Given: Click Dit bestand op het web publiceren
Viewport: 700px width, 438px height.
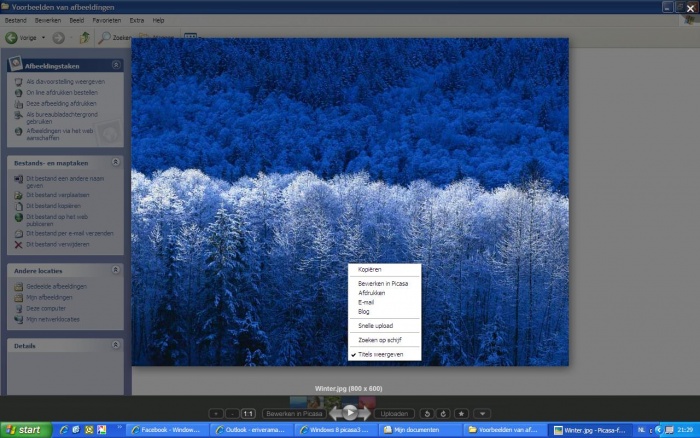Looking at the screenshot, I should [x=57, y=220].
